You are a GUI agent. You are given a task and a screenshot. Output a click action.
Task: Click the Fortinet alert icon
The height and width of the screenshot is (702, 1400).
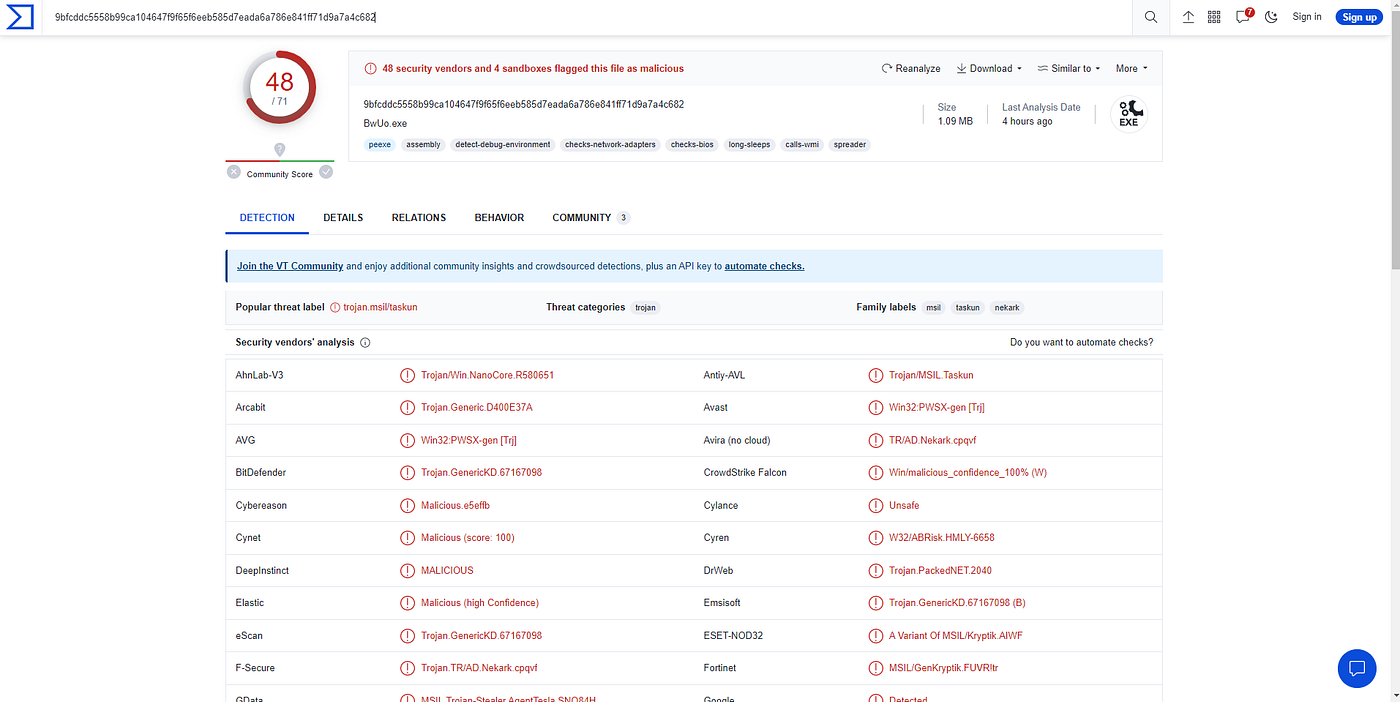click(876, 668)
